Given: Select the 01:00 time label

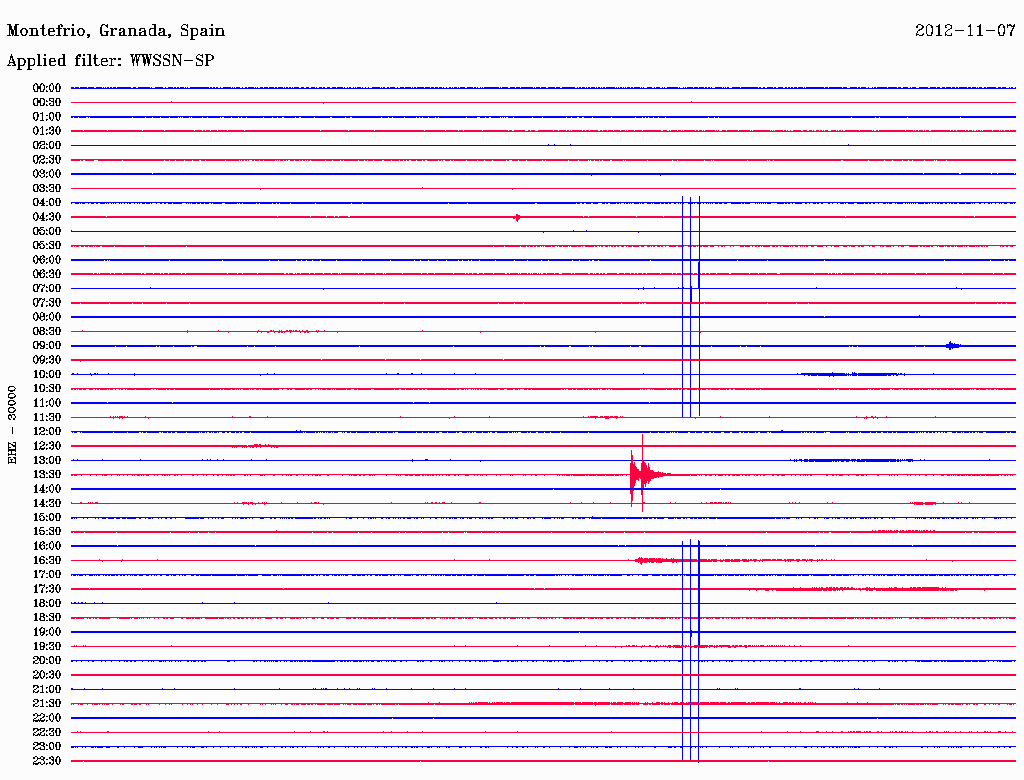Looking at the screenshot, I should tap(47, 116).
